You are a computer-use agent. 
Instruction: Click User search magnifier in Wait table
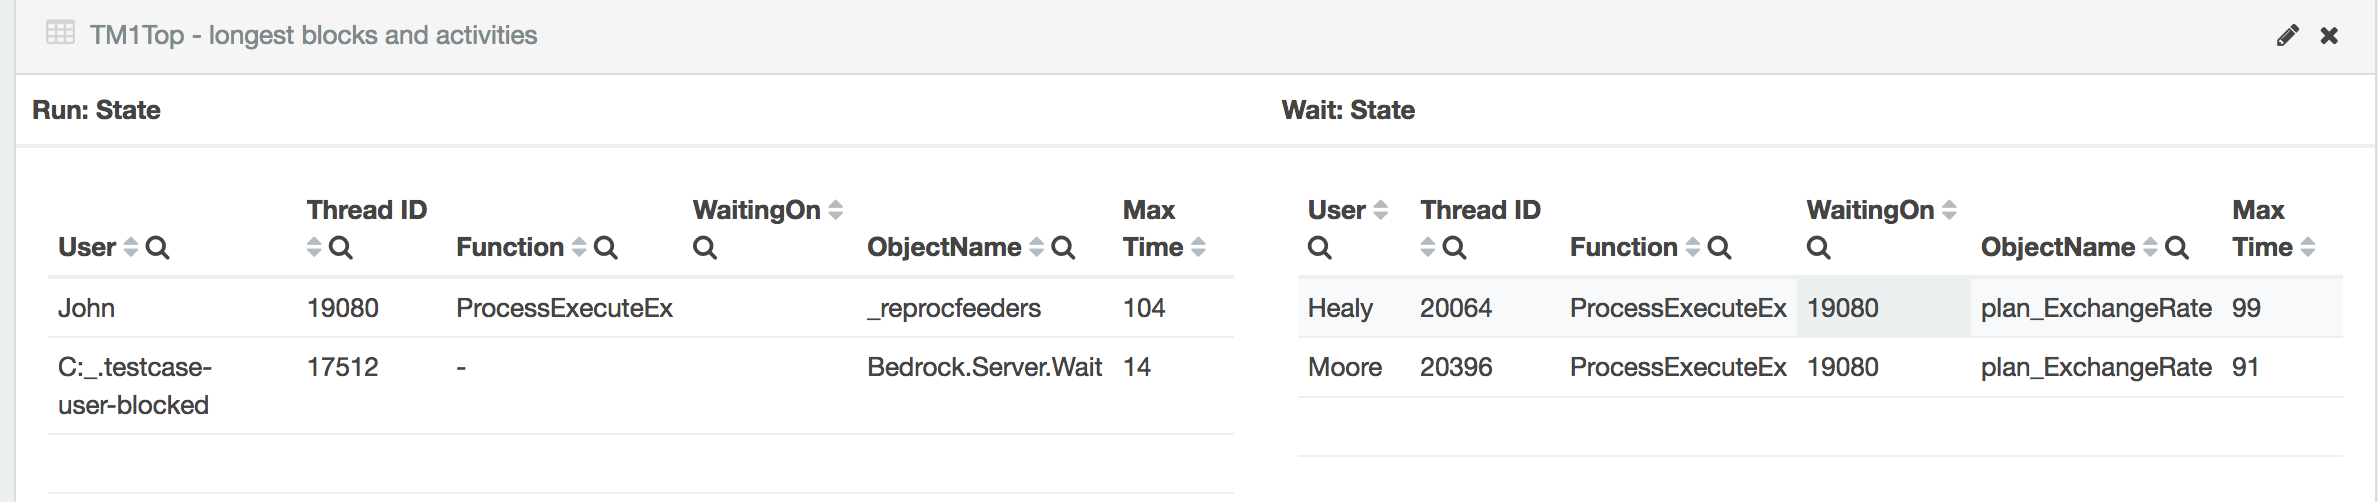coord(1319,247)
